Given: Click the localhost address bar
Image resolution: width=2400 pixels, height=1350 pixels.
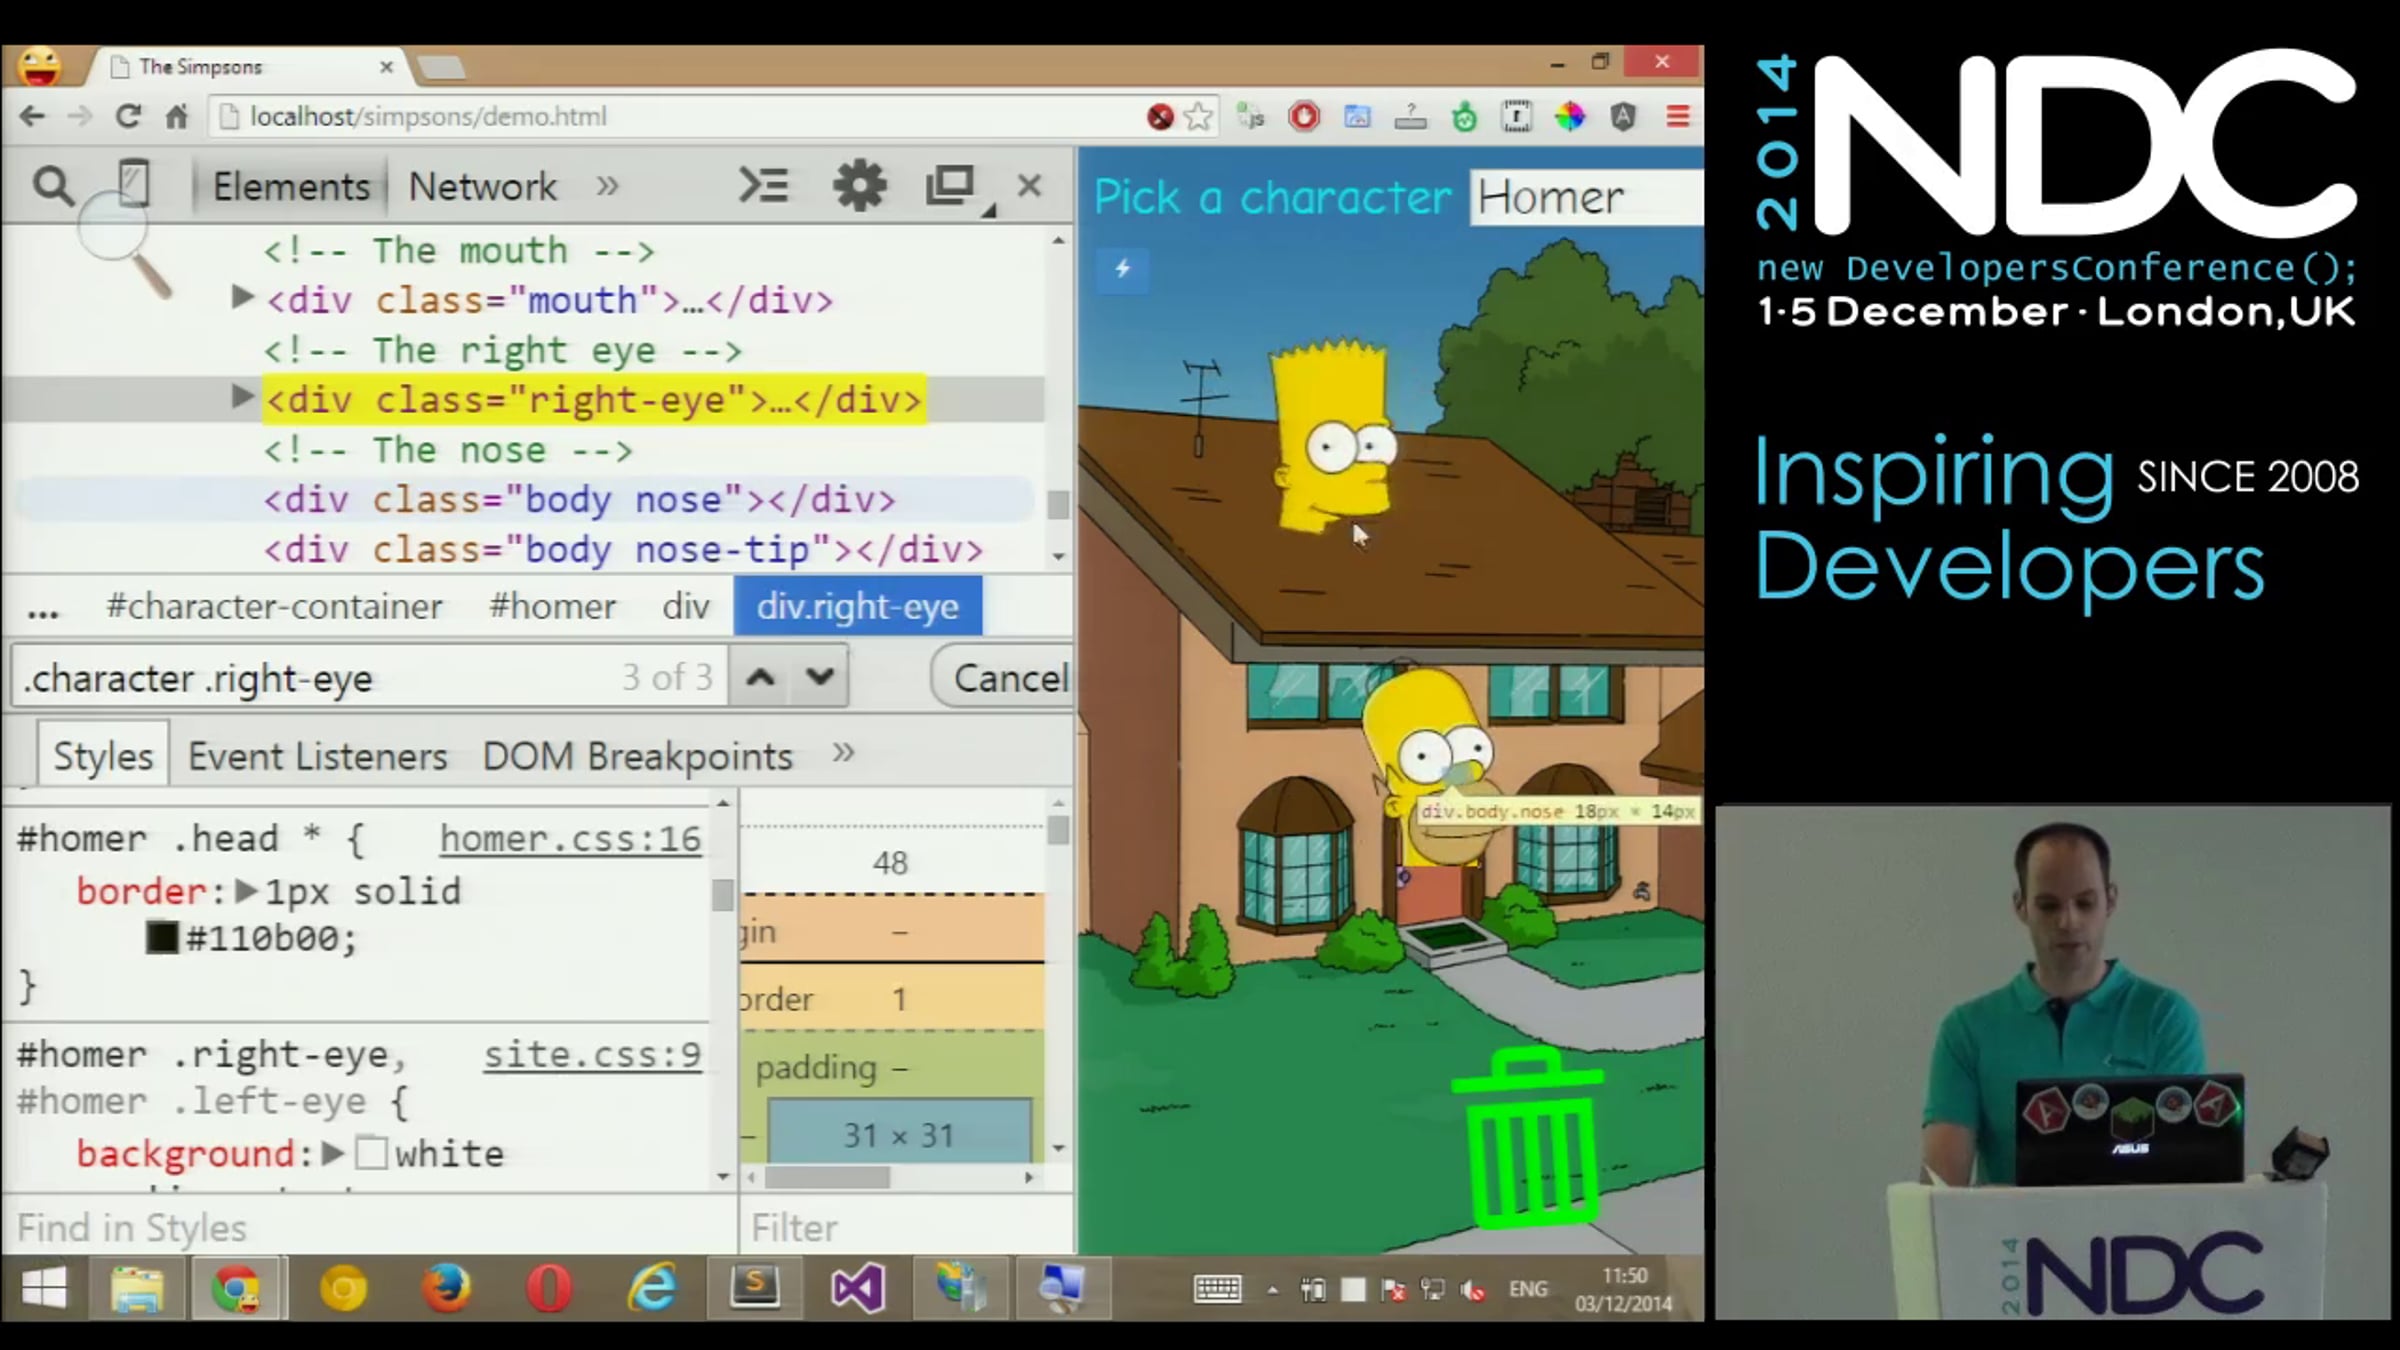Looking at the screenshot, I should 680,117.
